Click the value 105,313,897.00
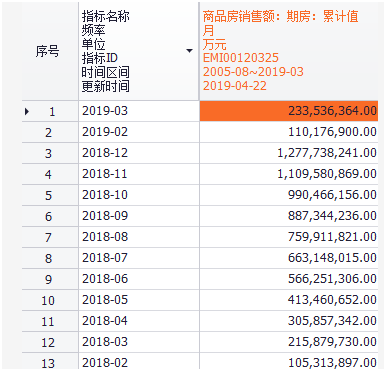 pyautogui.click(x=332, y=363)
